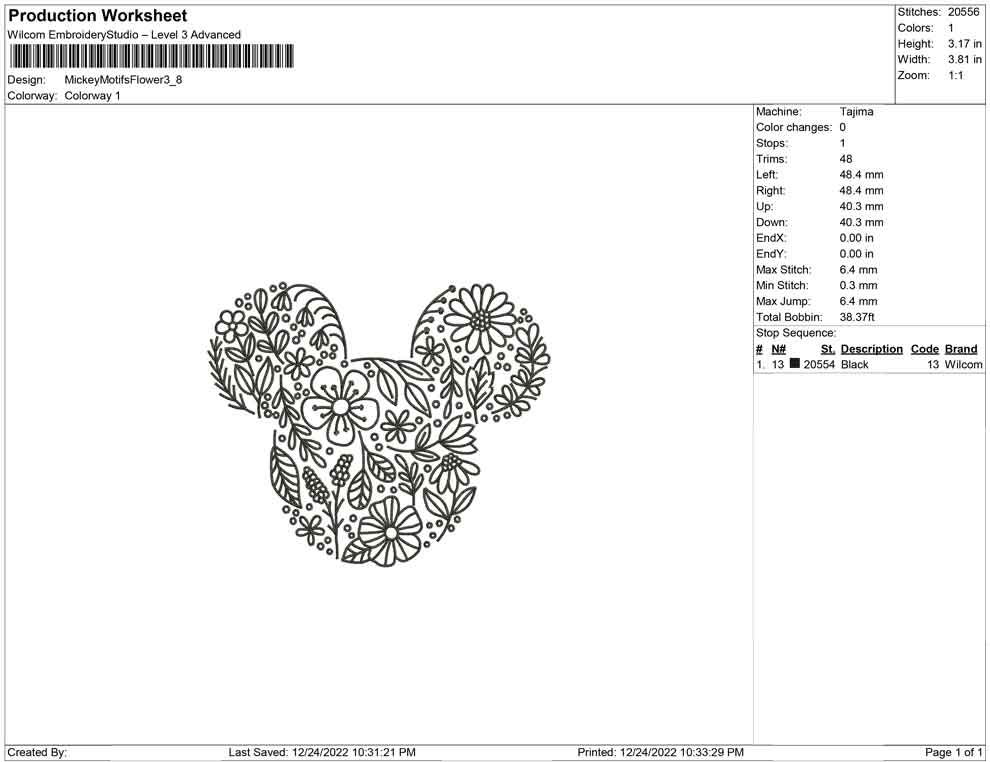Select Up value 40.3 mm

[x=861, y=206]
